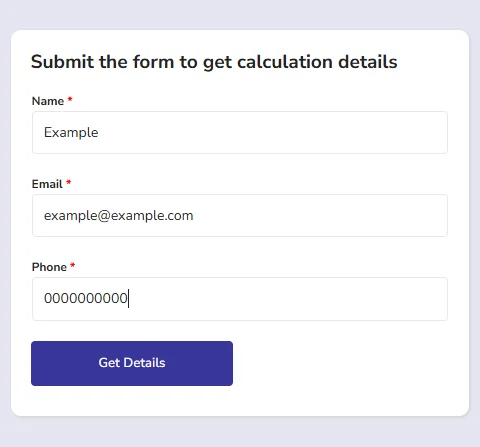Screen dimensions: 480x447
Task: Click the red asterisk beside Name
Action: 70,99
